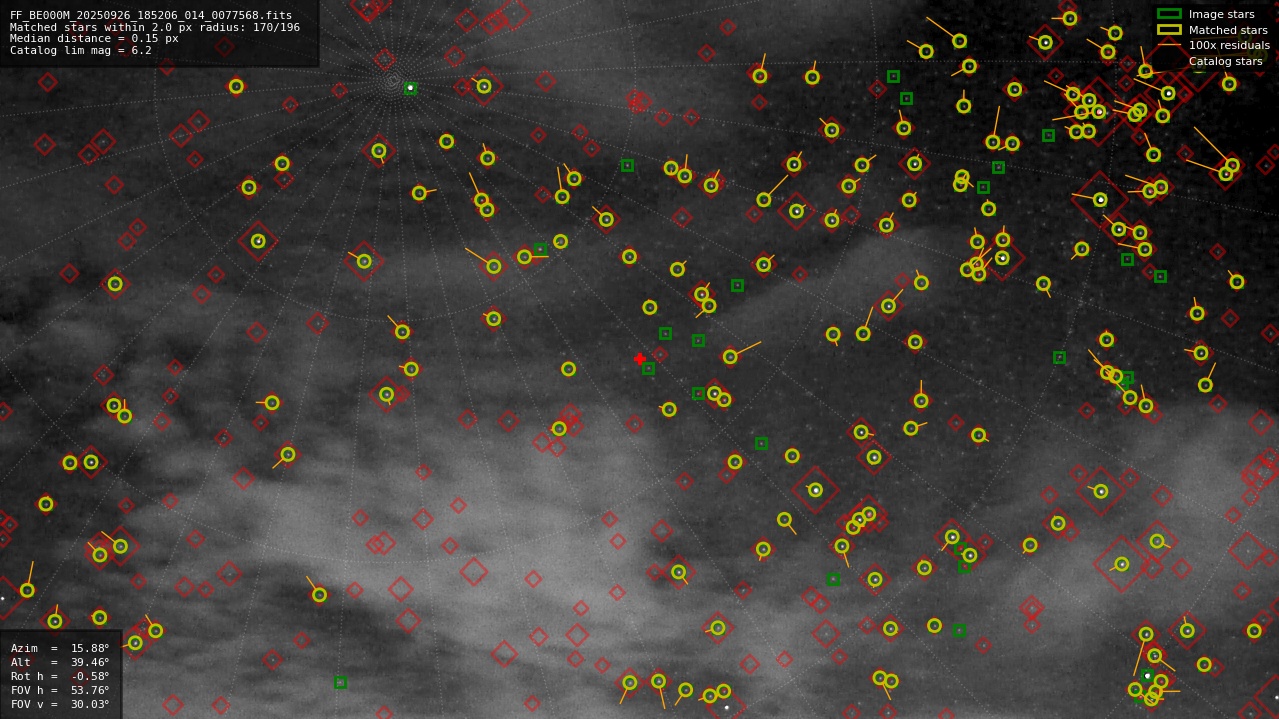This screenshot has width=1279, height=719.
Task: Click the FOV h = 53.76° readout
Action: (60, 690)
